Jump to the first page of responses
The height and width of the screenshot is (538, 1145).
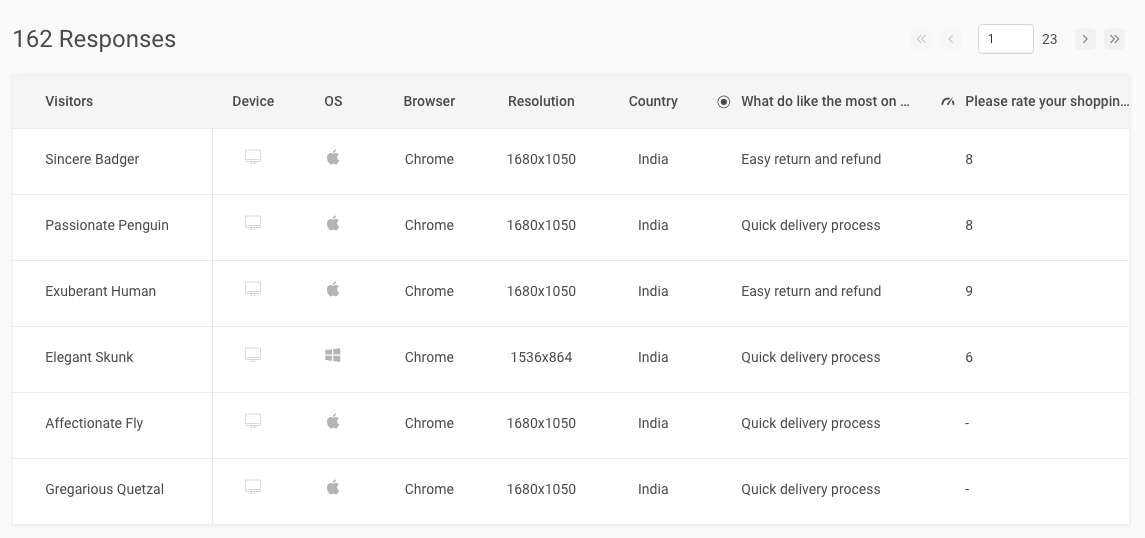pyautogui.click(x=921, y=39)
